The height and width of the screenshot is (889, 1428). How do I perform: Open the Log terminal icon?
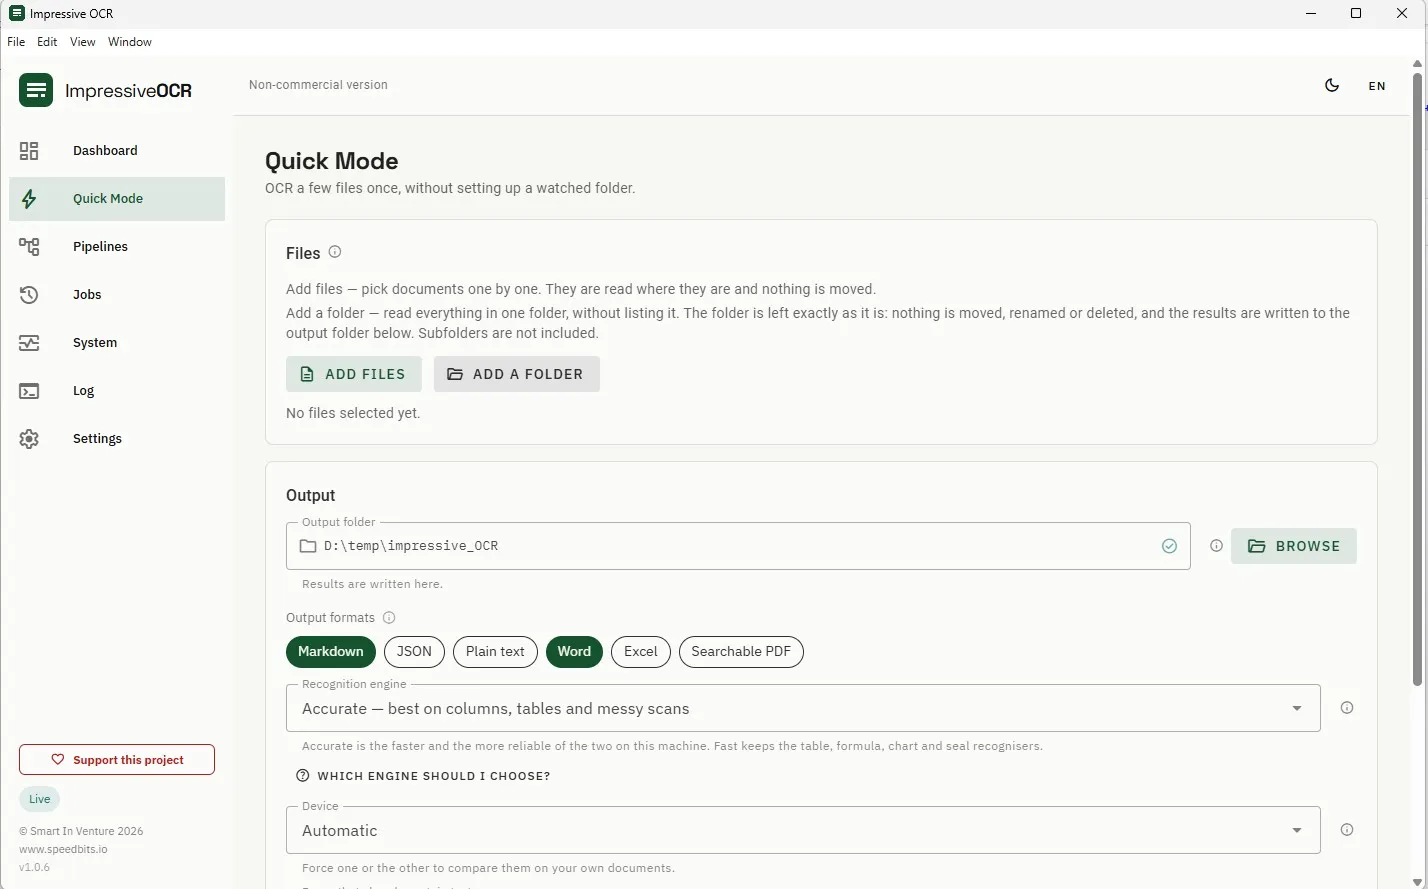coord(29,391)
